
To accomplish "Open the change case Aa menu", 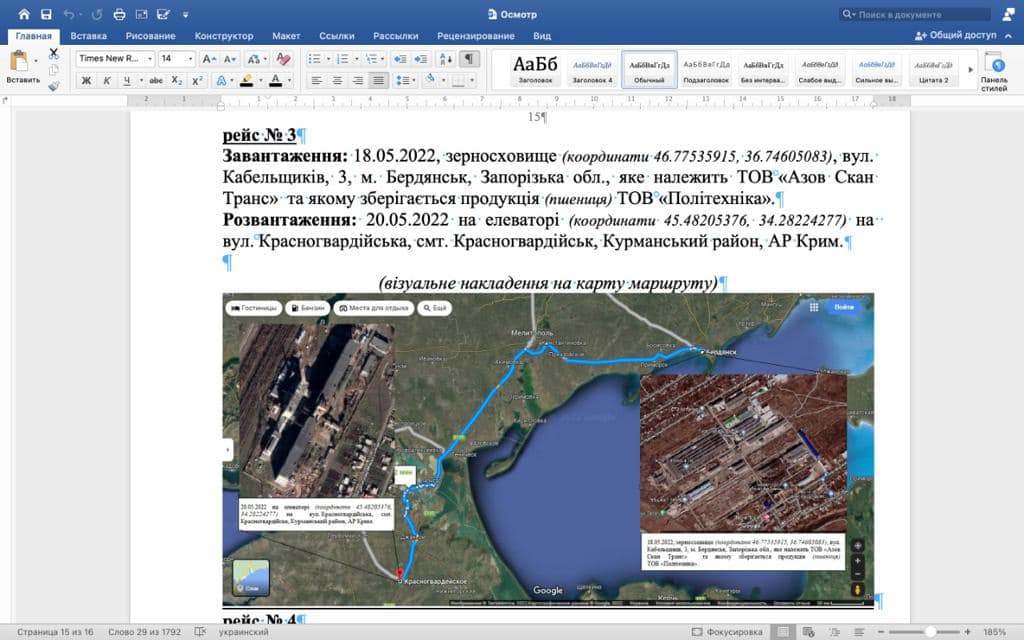I will [x=255, y=59].
